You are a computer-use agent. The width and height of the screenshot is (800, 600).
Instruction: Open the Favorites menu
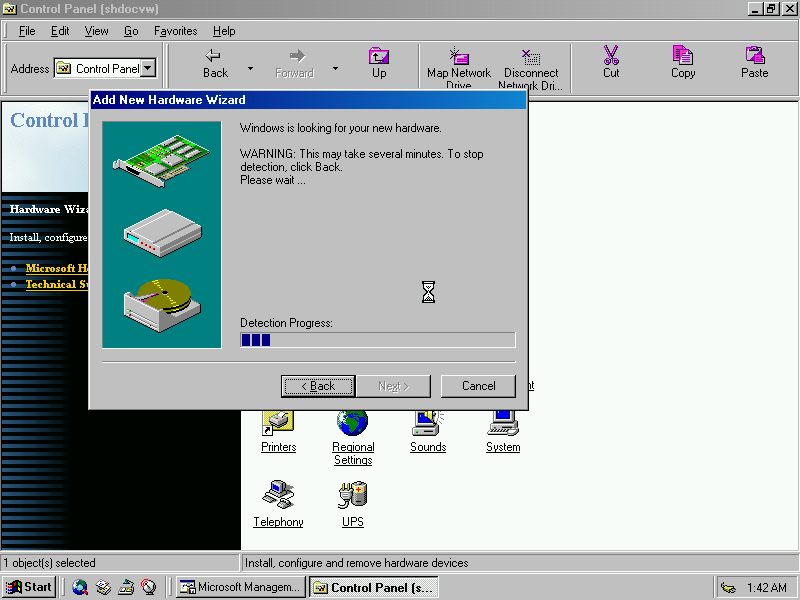click(175, 31)
